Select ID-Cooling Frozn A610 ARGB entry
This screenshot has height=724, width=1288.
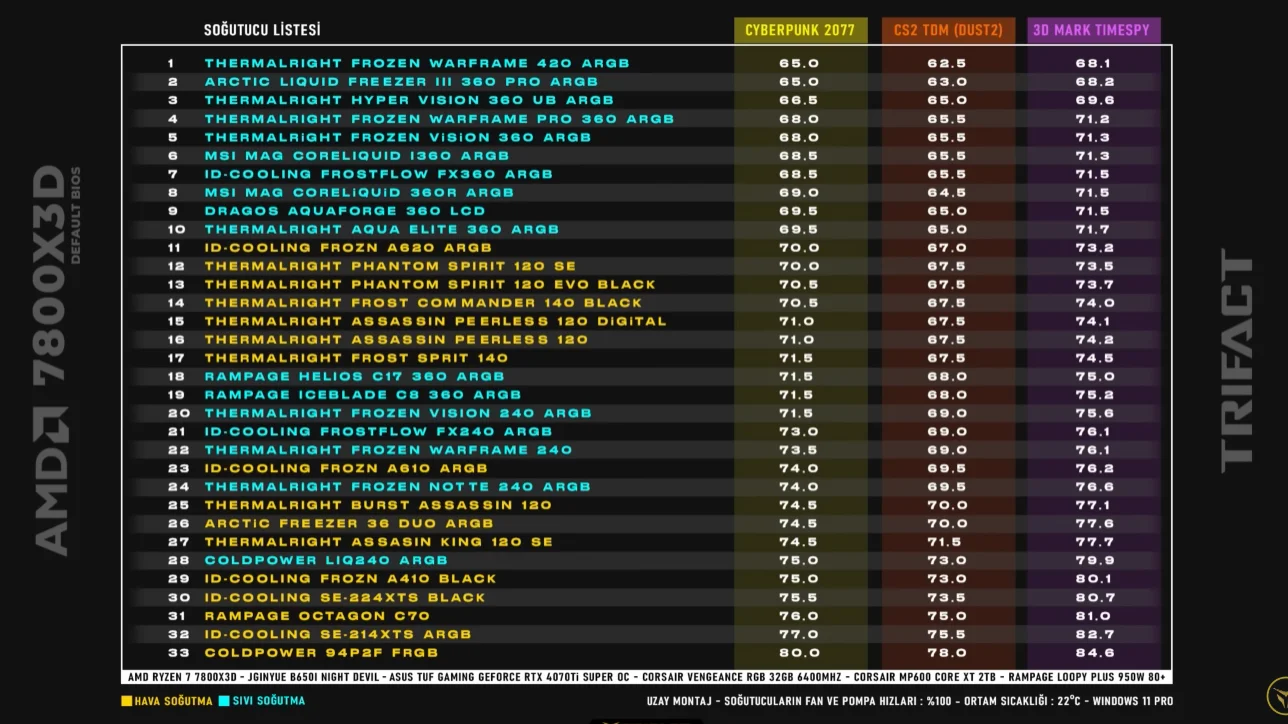click(x=346, y=468)
